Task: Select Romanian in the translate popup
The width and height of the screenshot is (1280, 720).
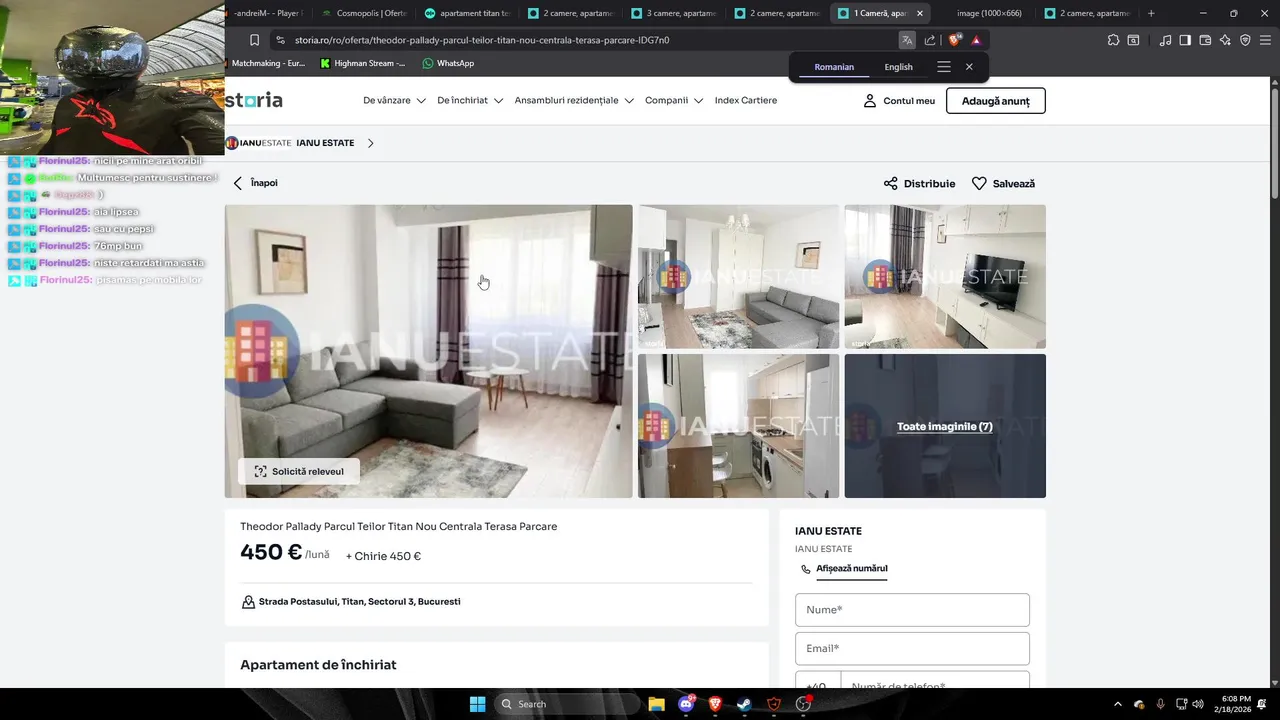Action: point(834,67)
